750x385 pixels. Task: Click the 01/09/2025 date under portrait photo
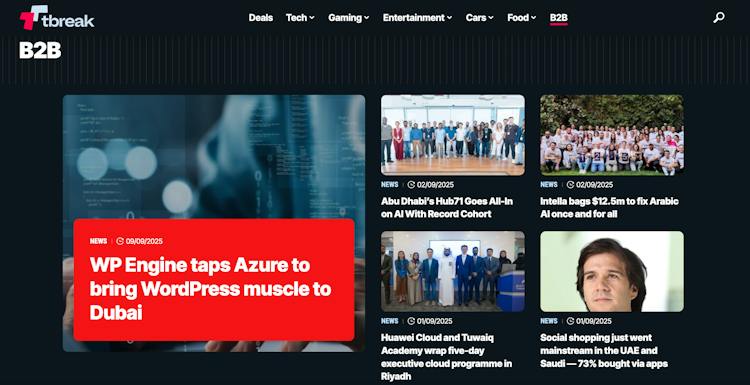click(595, 321)
